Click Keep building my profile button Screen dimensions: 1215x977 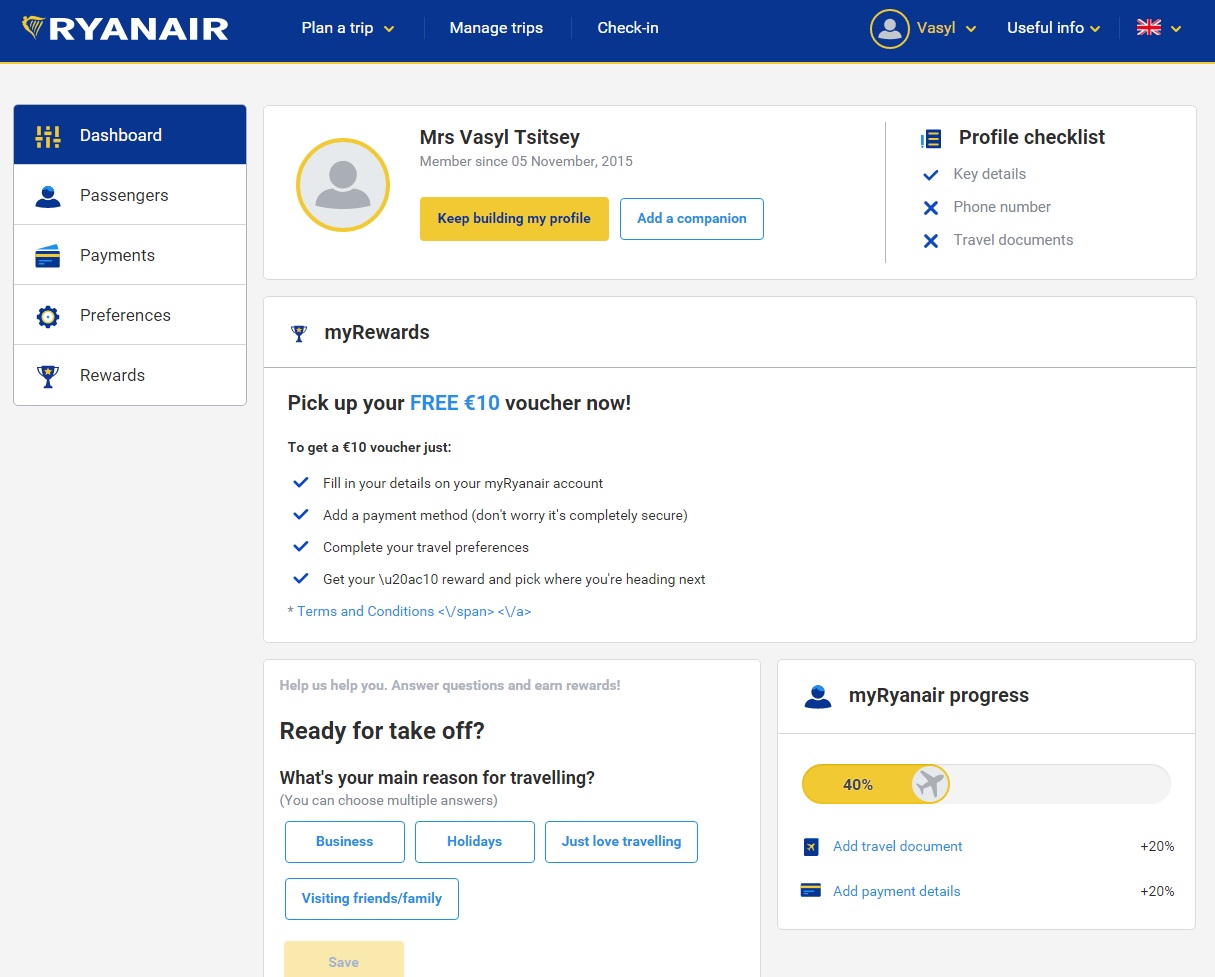coord(514,219)
